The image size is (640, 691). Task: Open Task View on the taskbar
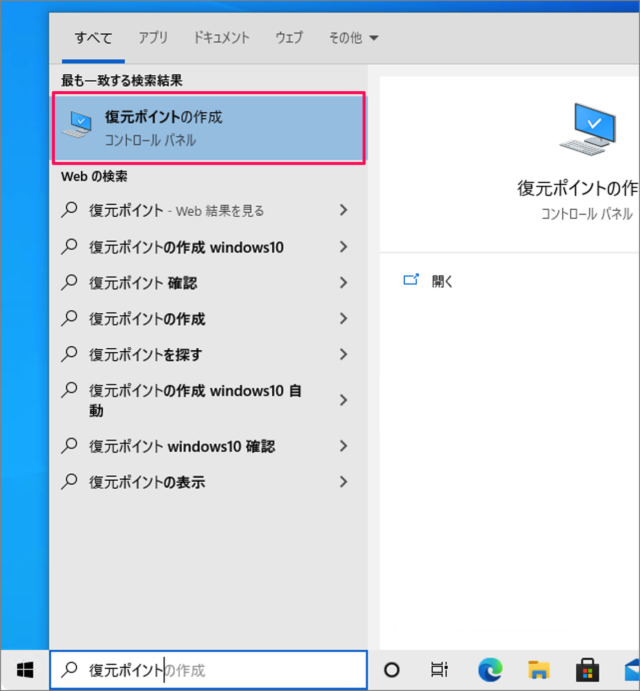coord(439,670)
